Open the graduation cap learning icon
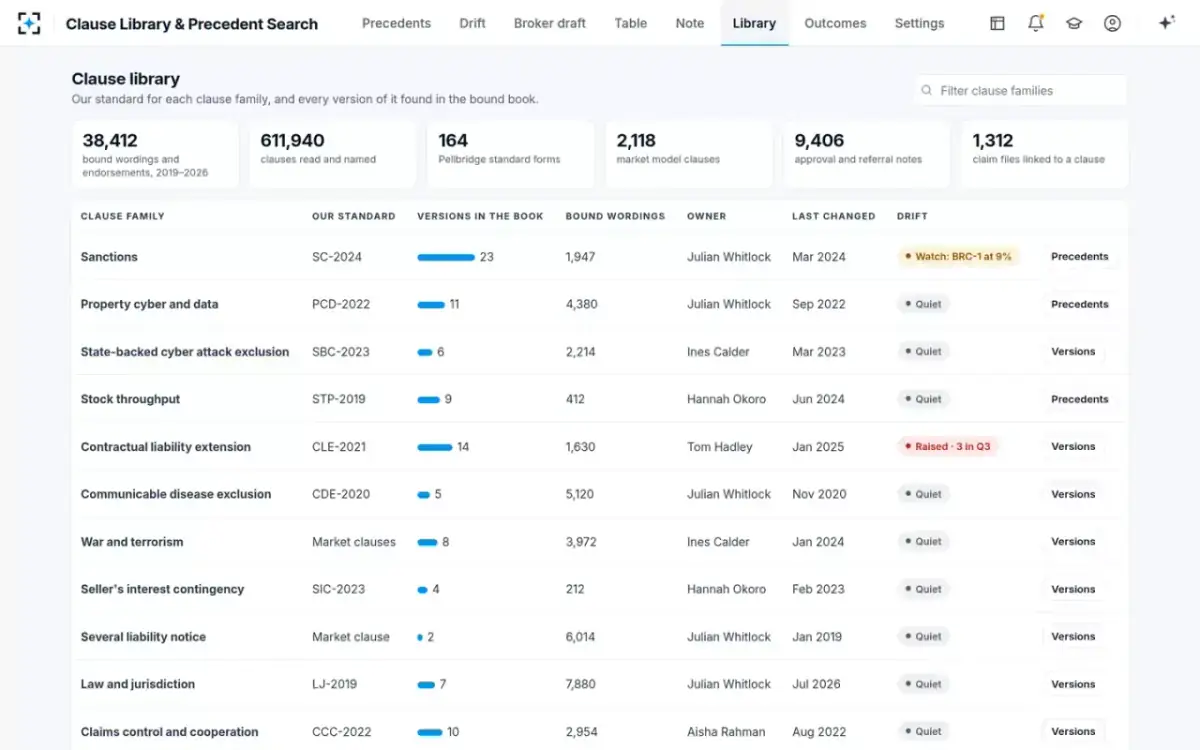Screen dimensions: 1200x750 coord(1074,23)
